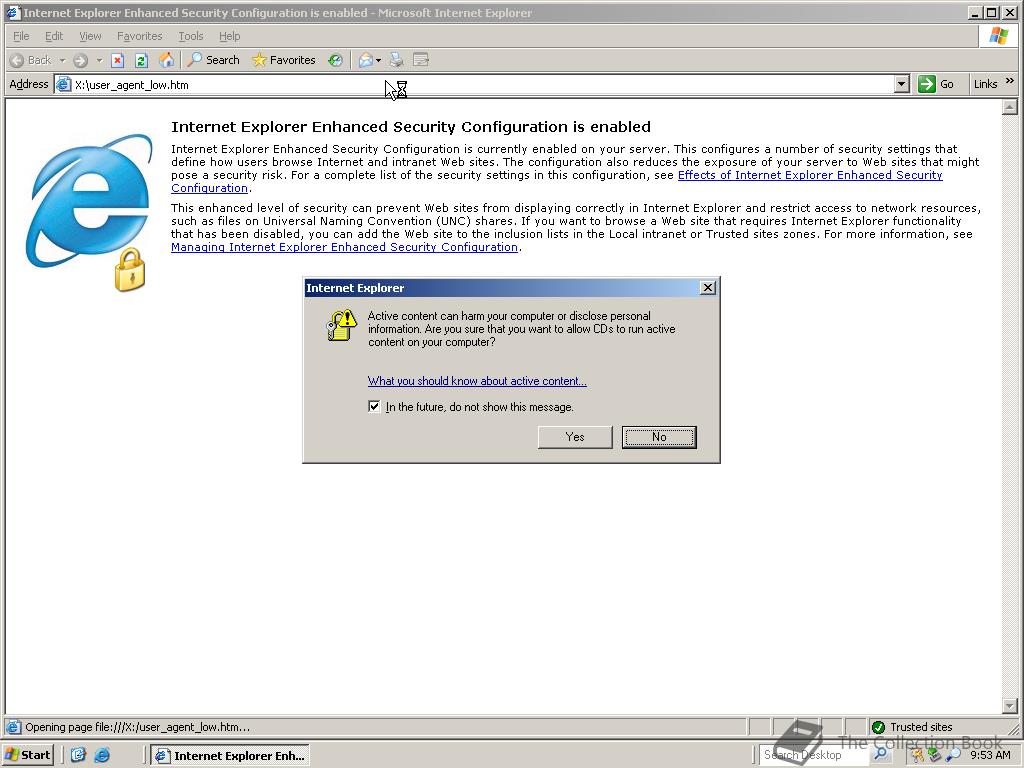
Task: Click the status bar page icon
Action: 13,727
